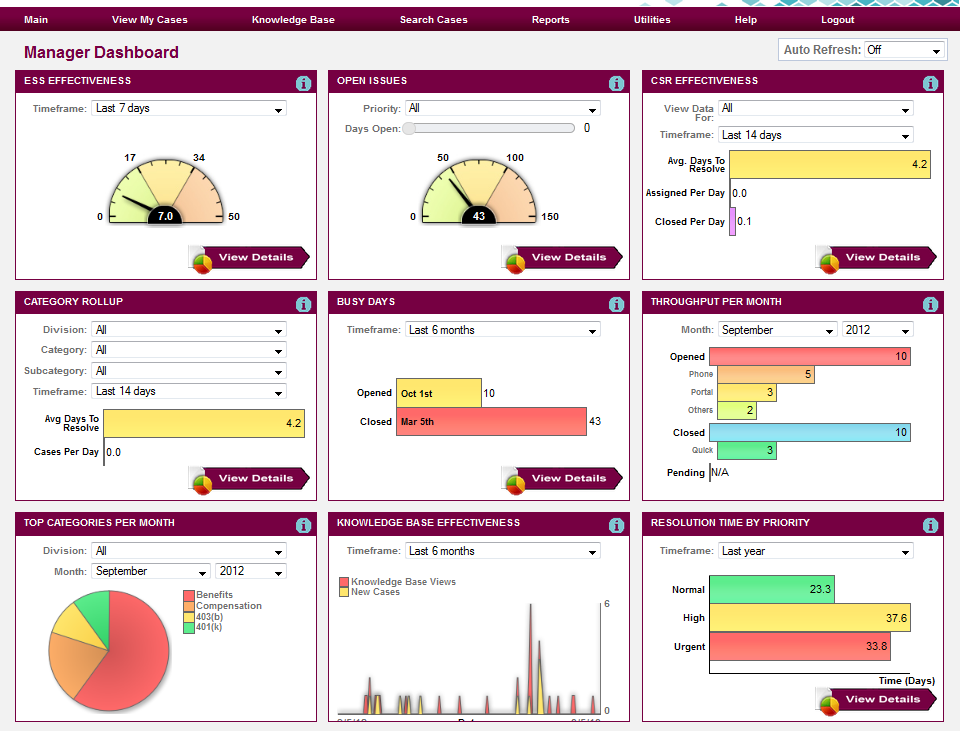This screenshot has width=960, height=731.
Task: Show Resolution Time By Priority info
Action: click(x=931, y=526)
